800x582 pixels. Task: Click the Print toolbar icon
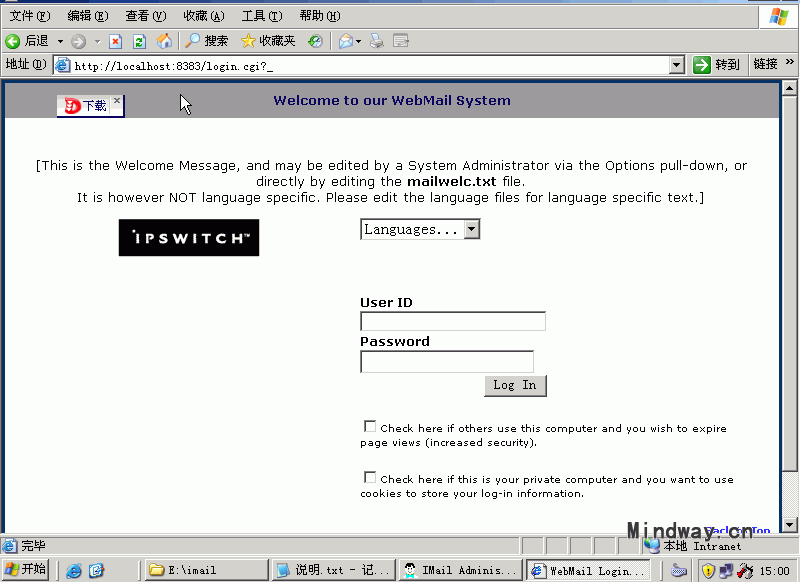pos(377,41)
